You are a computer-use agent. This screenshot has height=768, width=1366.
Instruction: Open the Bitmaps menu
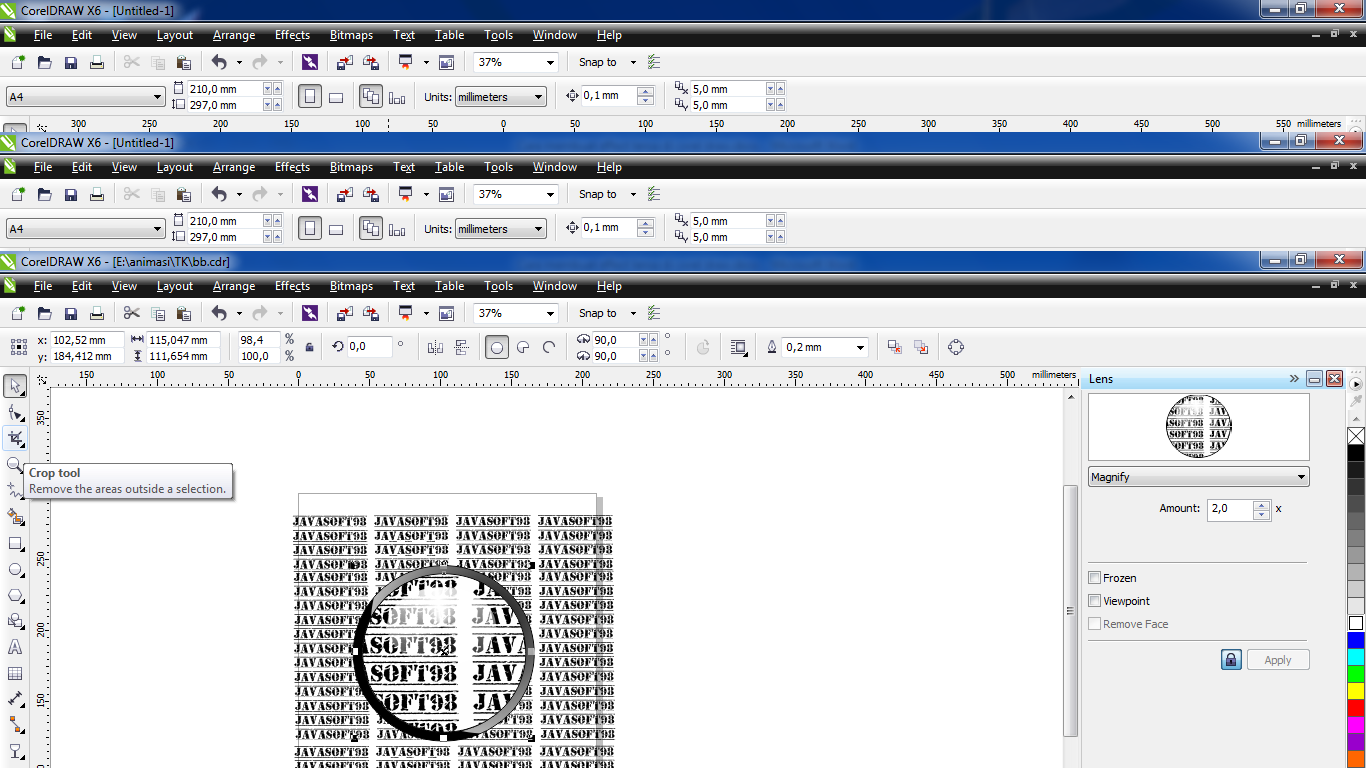pyautogui.click(x=351, y=285)
